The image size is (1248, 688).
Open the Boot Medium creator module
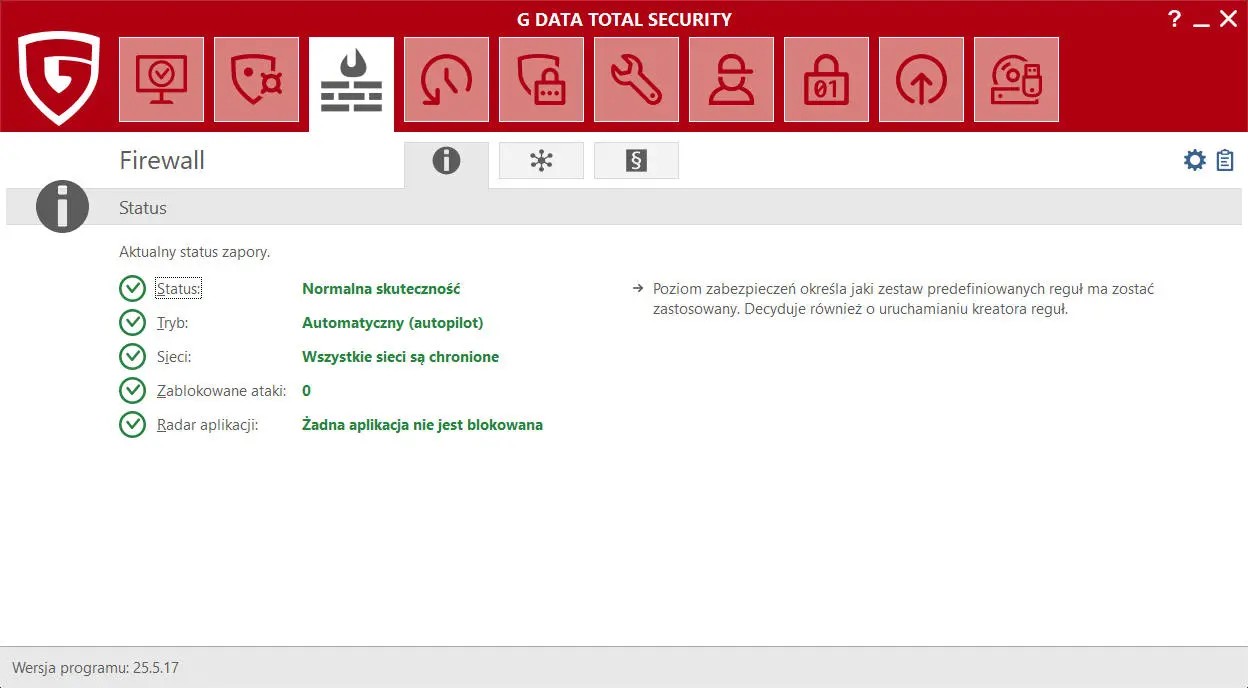(x=1016, y=79)
